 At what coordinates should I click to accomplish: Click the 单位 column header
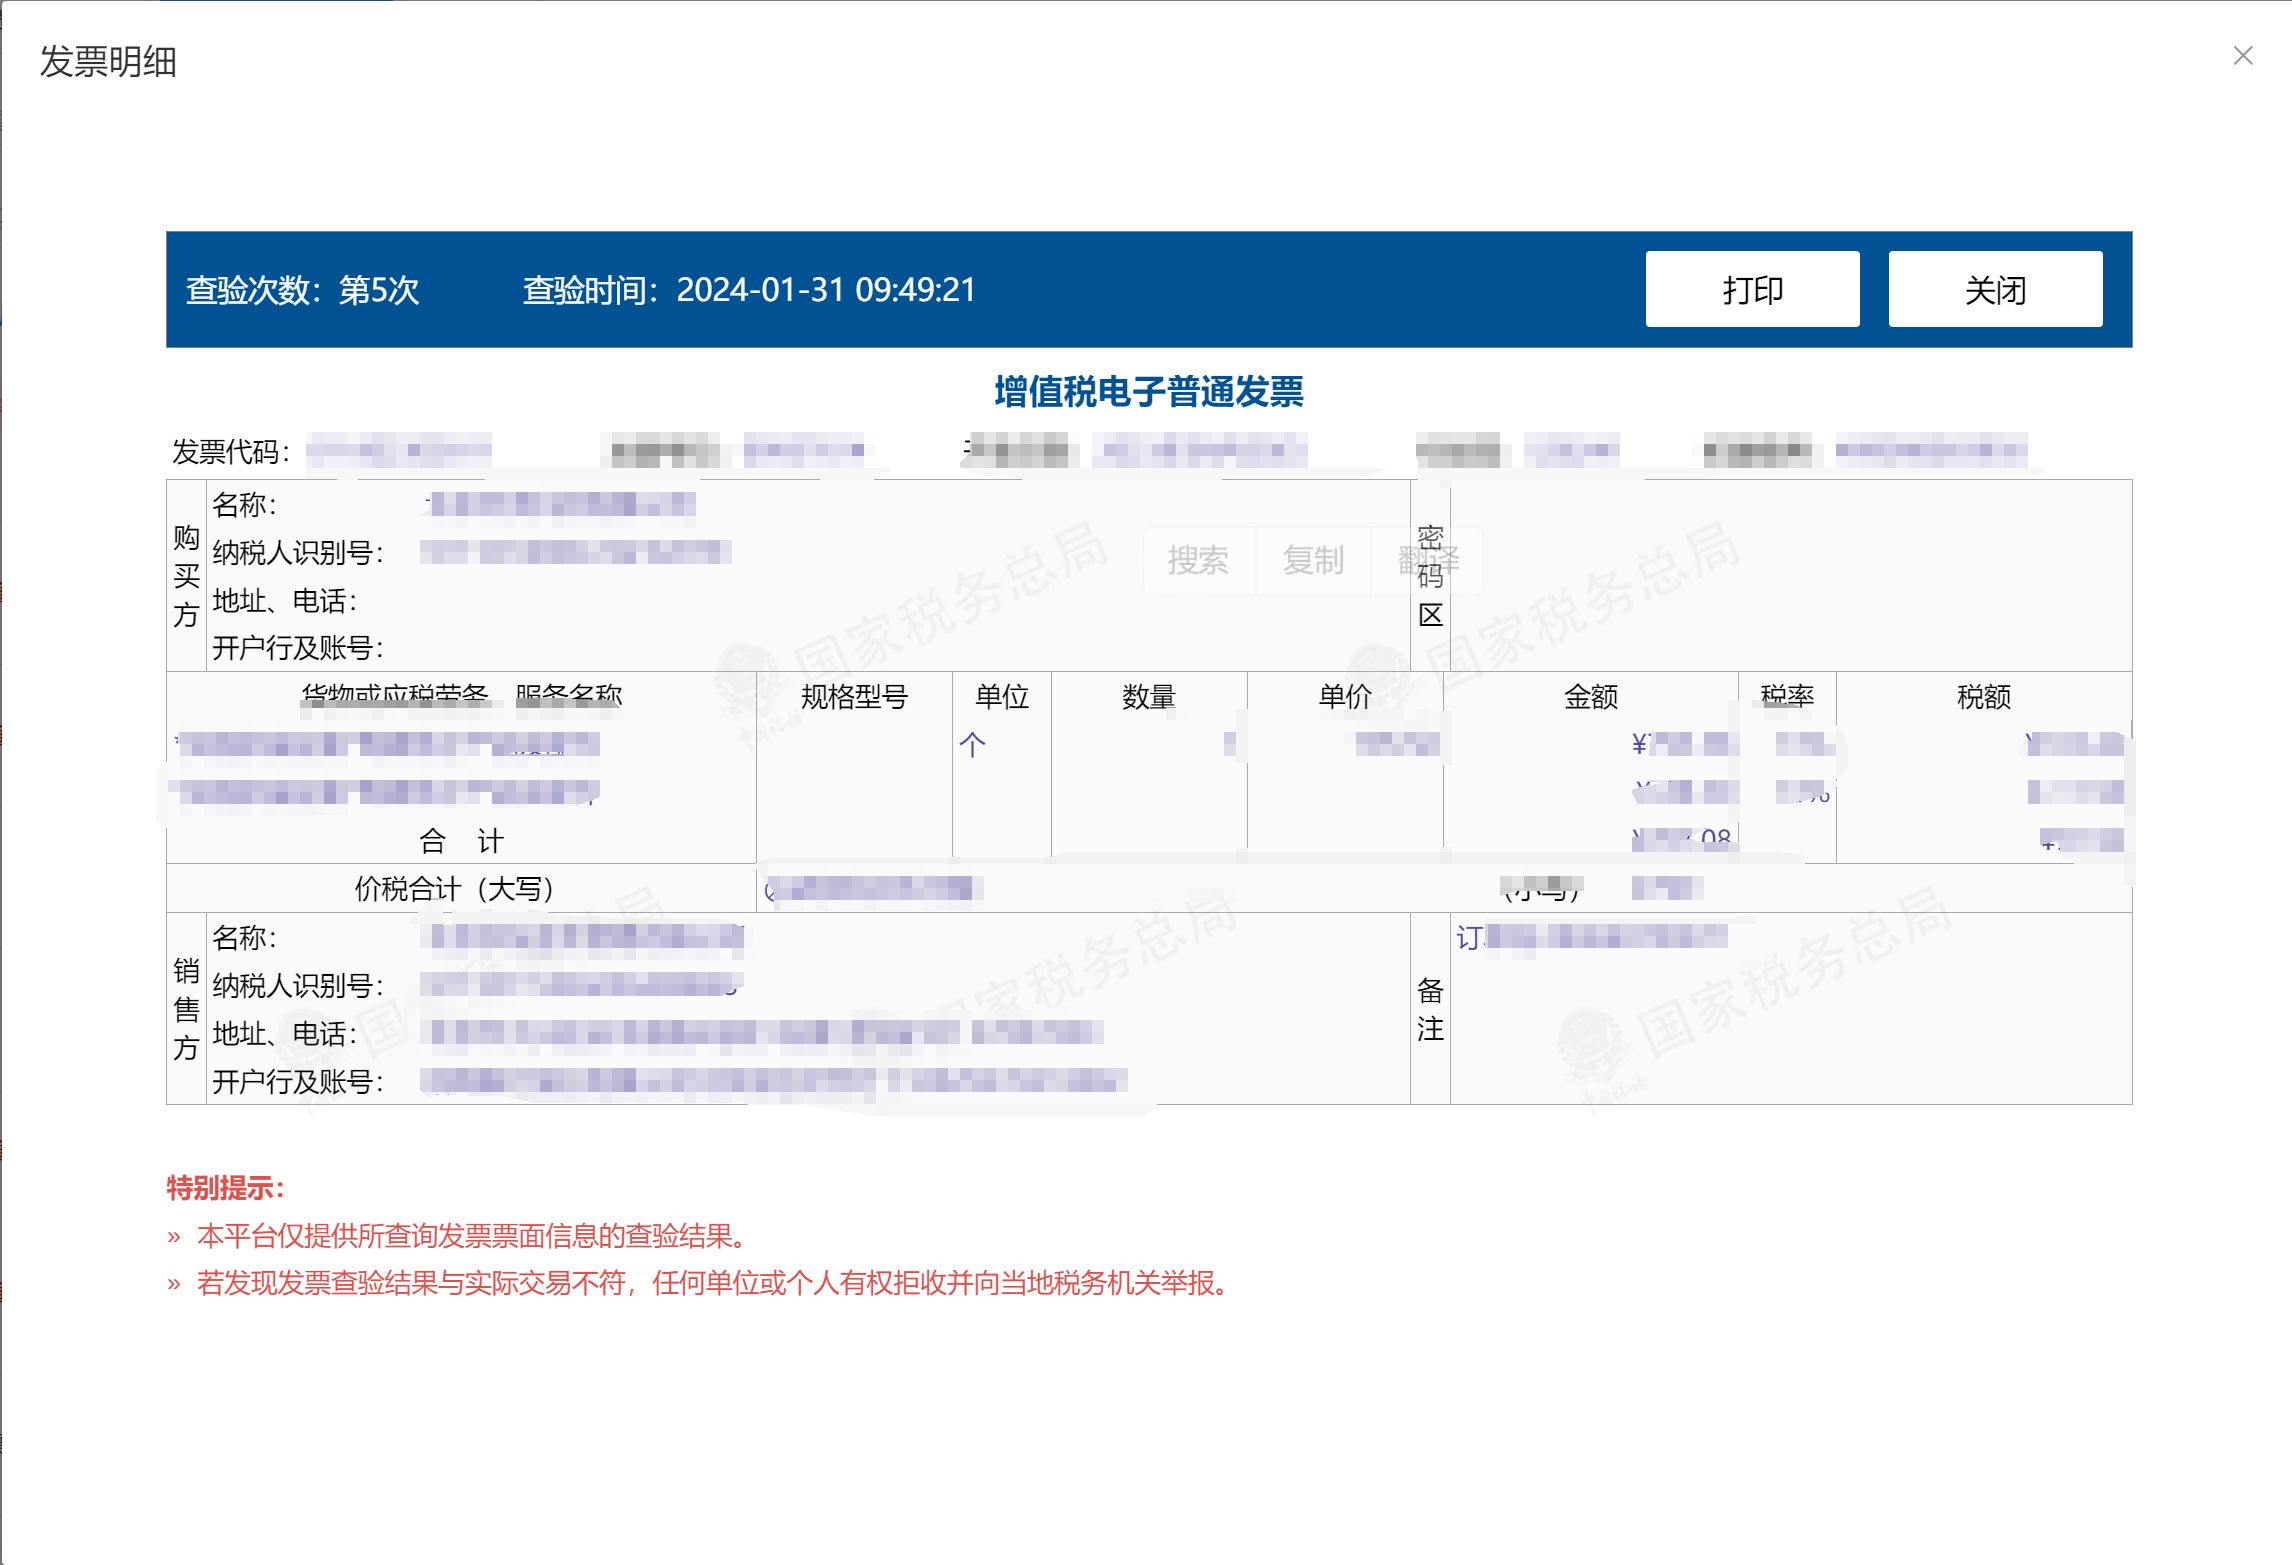[x=1002, y=697]
